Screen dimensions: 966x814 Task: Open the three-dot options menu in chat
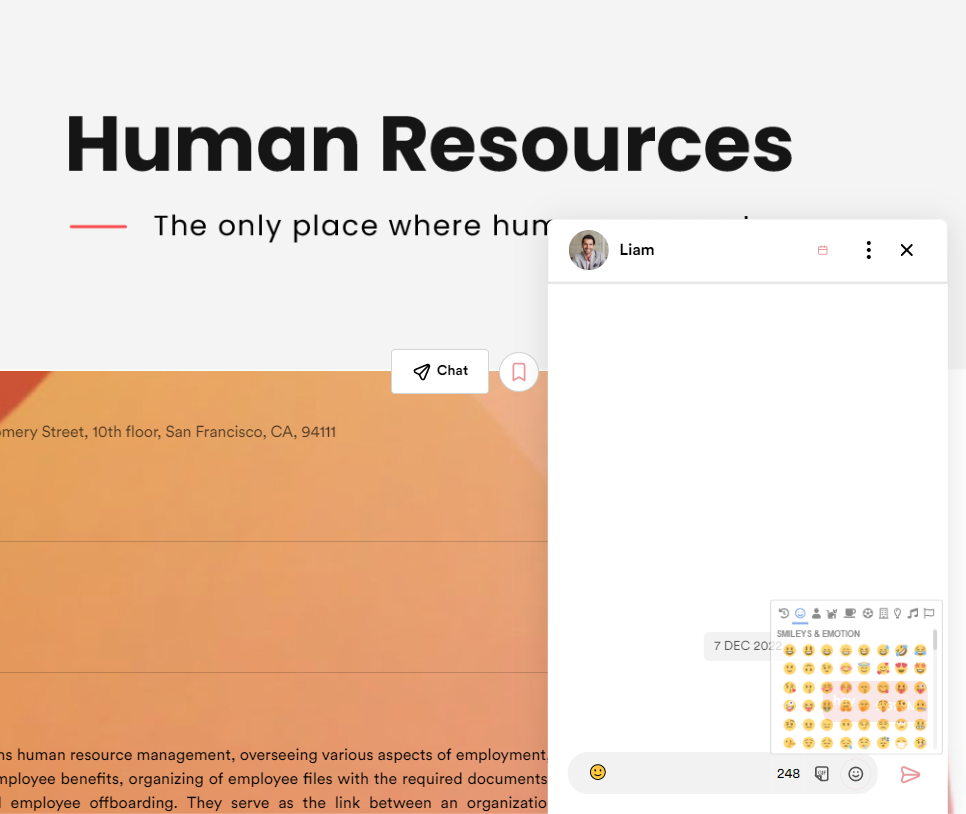click(x=868, y=250)
